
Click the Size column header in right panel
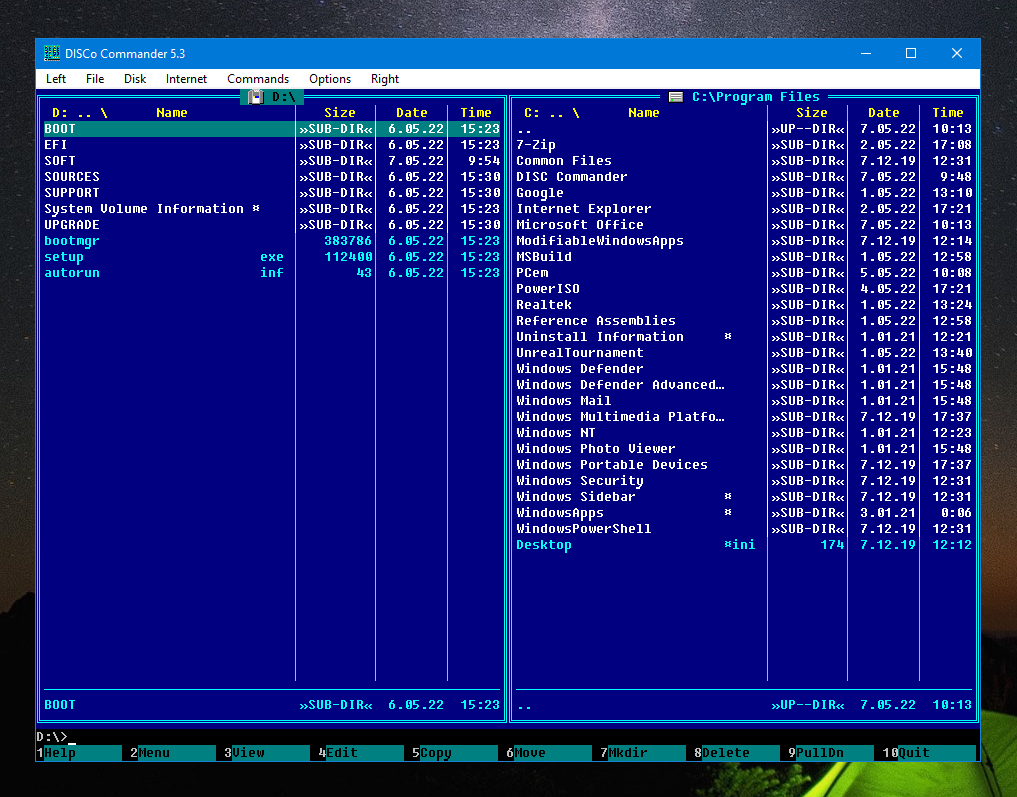pos(812,113)
